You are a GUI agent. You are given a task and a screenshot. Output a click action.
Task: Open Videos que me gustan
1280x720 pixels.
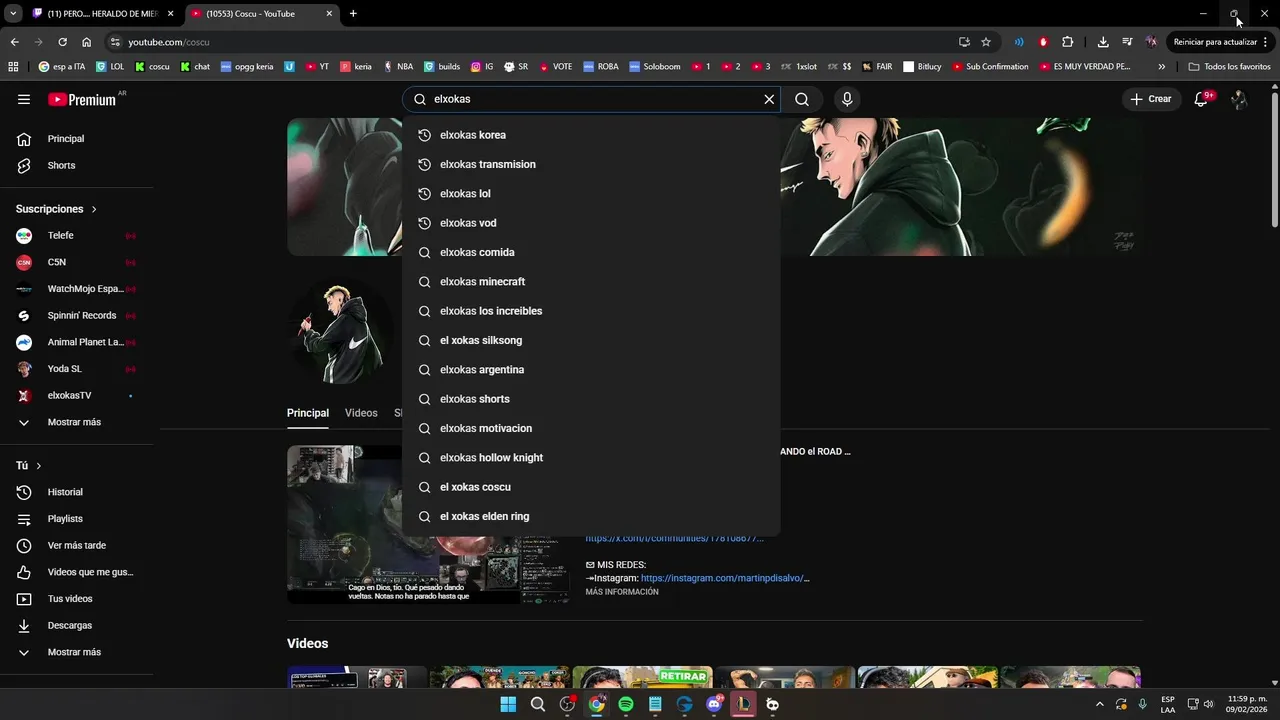pos(77,572)
